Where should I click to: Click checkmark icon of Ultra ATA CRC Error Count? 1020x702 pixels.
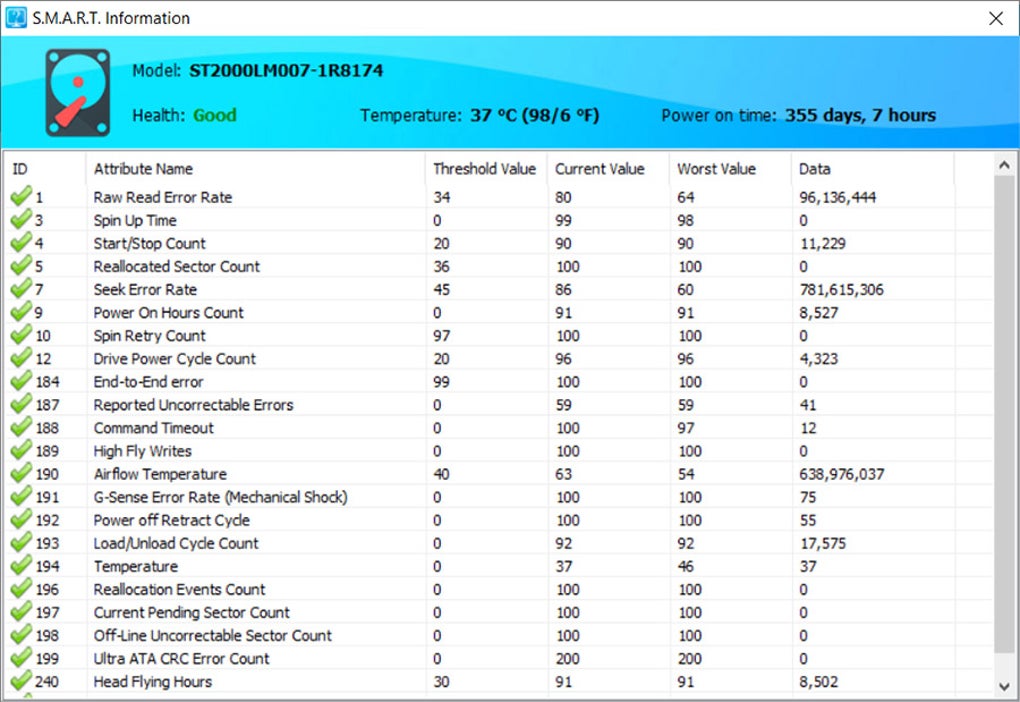pos(21,658)
